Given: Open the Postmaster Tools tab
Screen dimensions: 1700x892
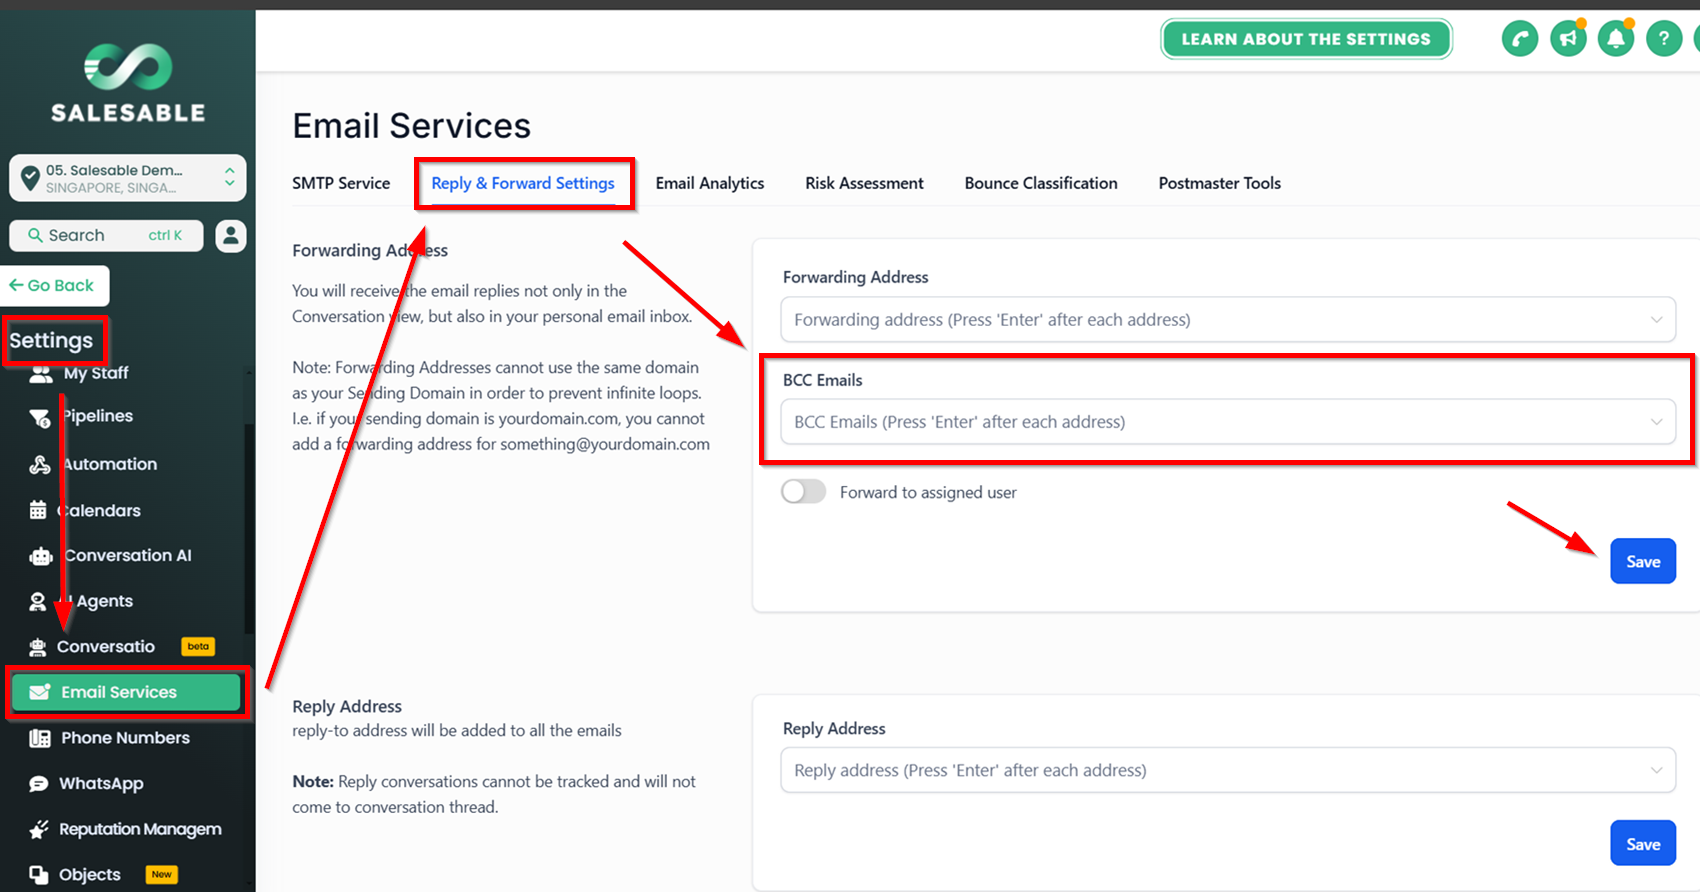Looking at the screenshot, I should [x=1219, y=183].
